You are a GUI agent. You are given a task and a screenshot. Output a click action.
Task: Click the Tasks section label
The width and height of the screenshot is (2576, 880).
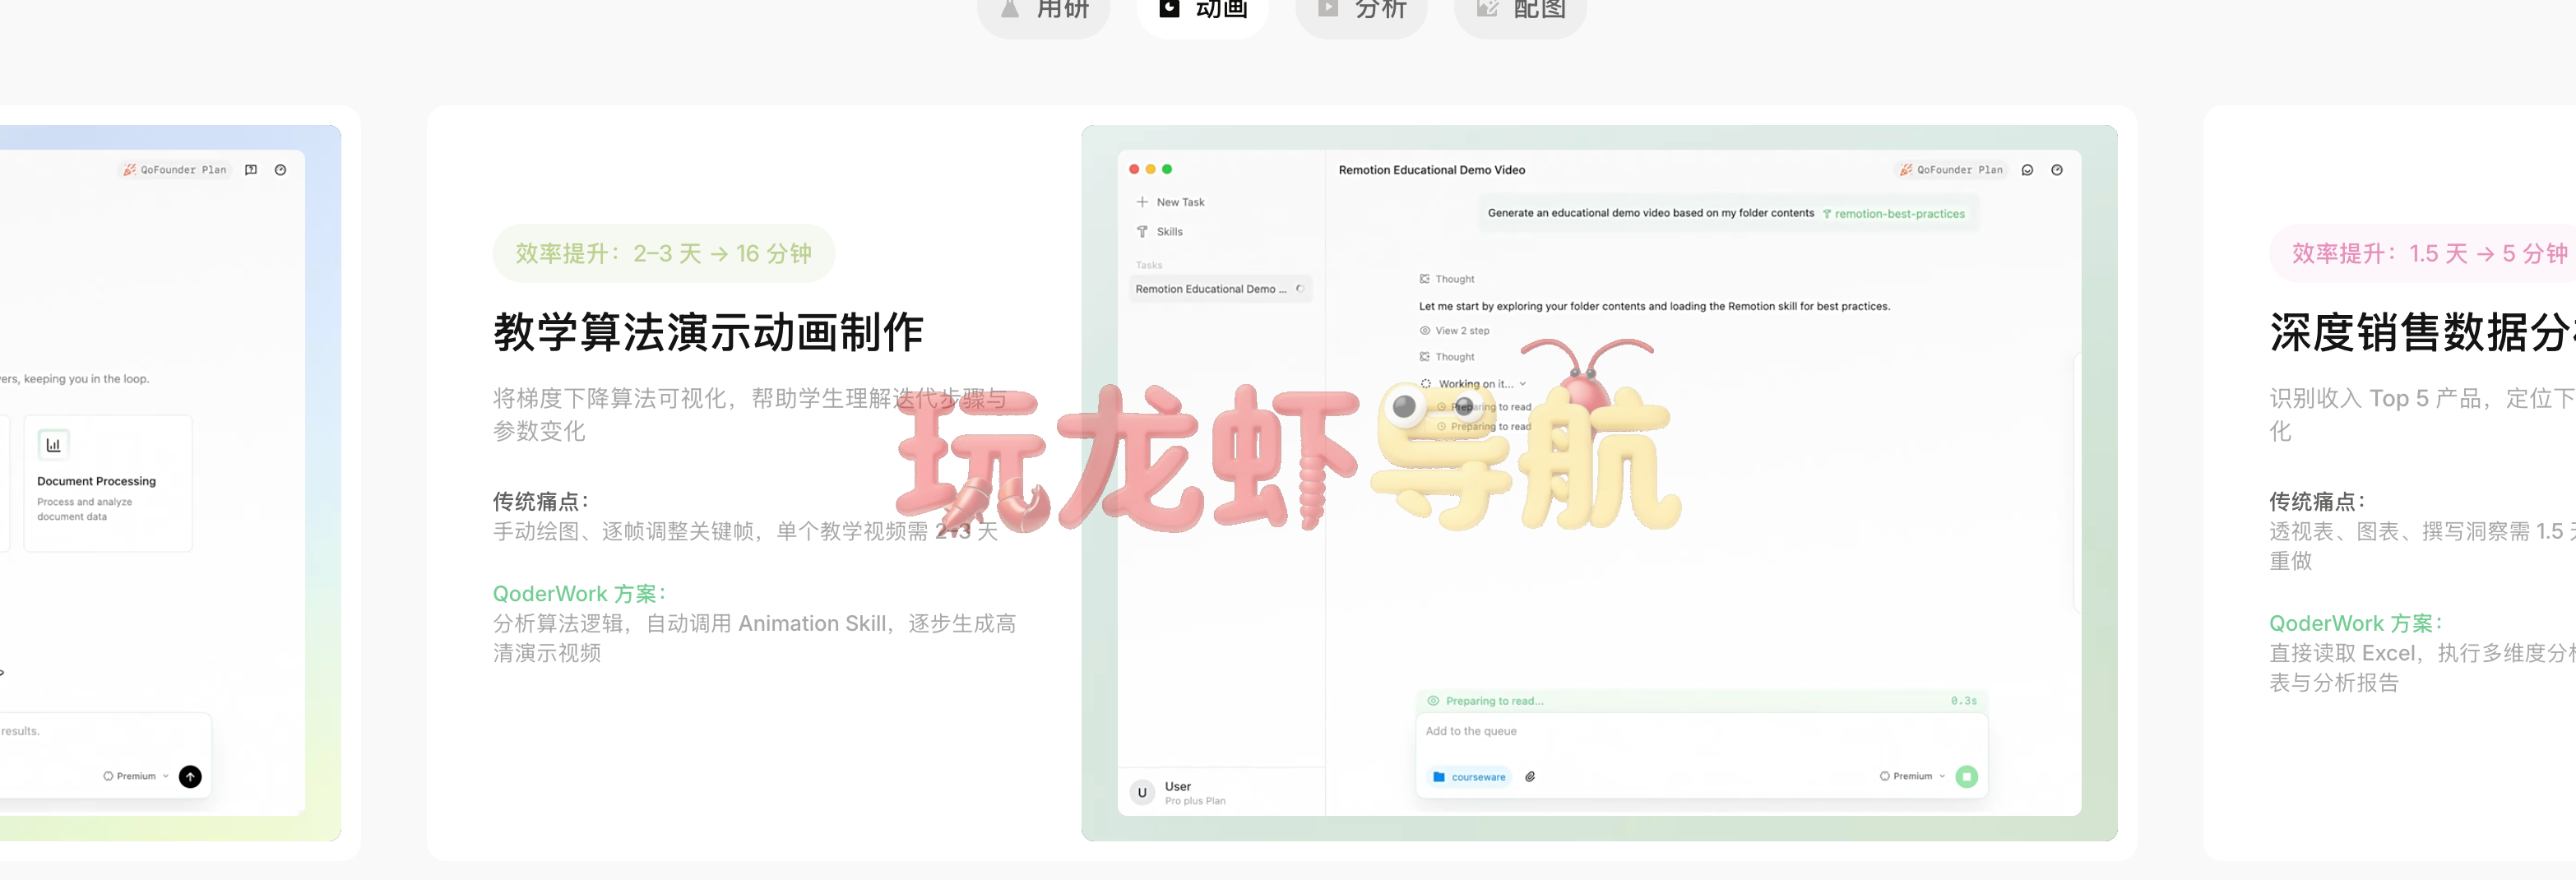coord(1149,266)
